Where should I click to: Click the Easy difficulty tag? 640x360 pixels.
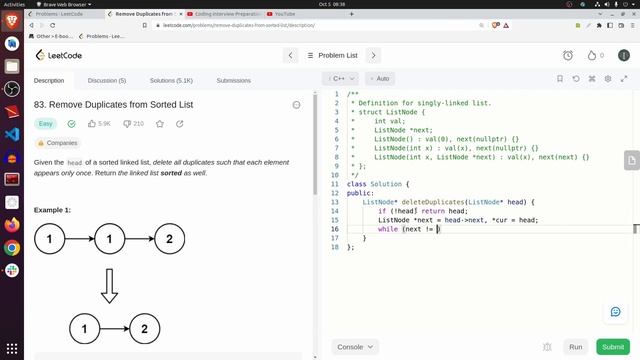[x=45, y=124]
